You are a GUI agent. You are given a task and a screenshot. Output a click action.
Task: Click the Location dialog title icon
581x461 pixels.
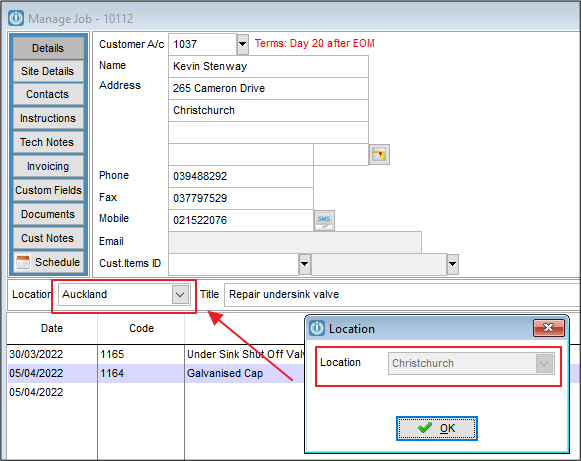pos(317,328)
